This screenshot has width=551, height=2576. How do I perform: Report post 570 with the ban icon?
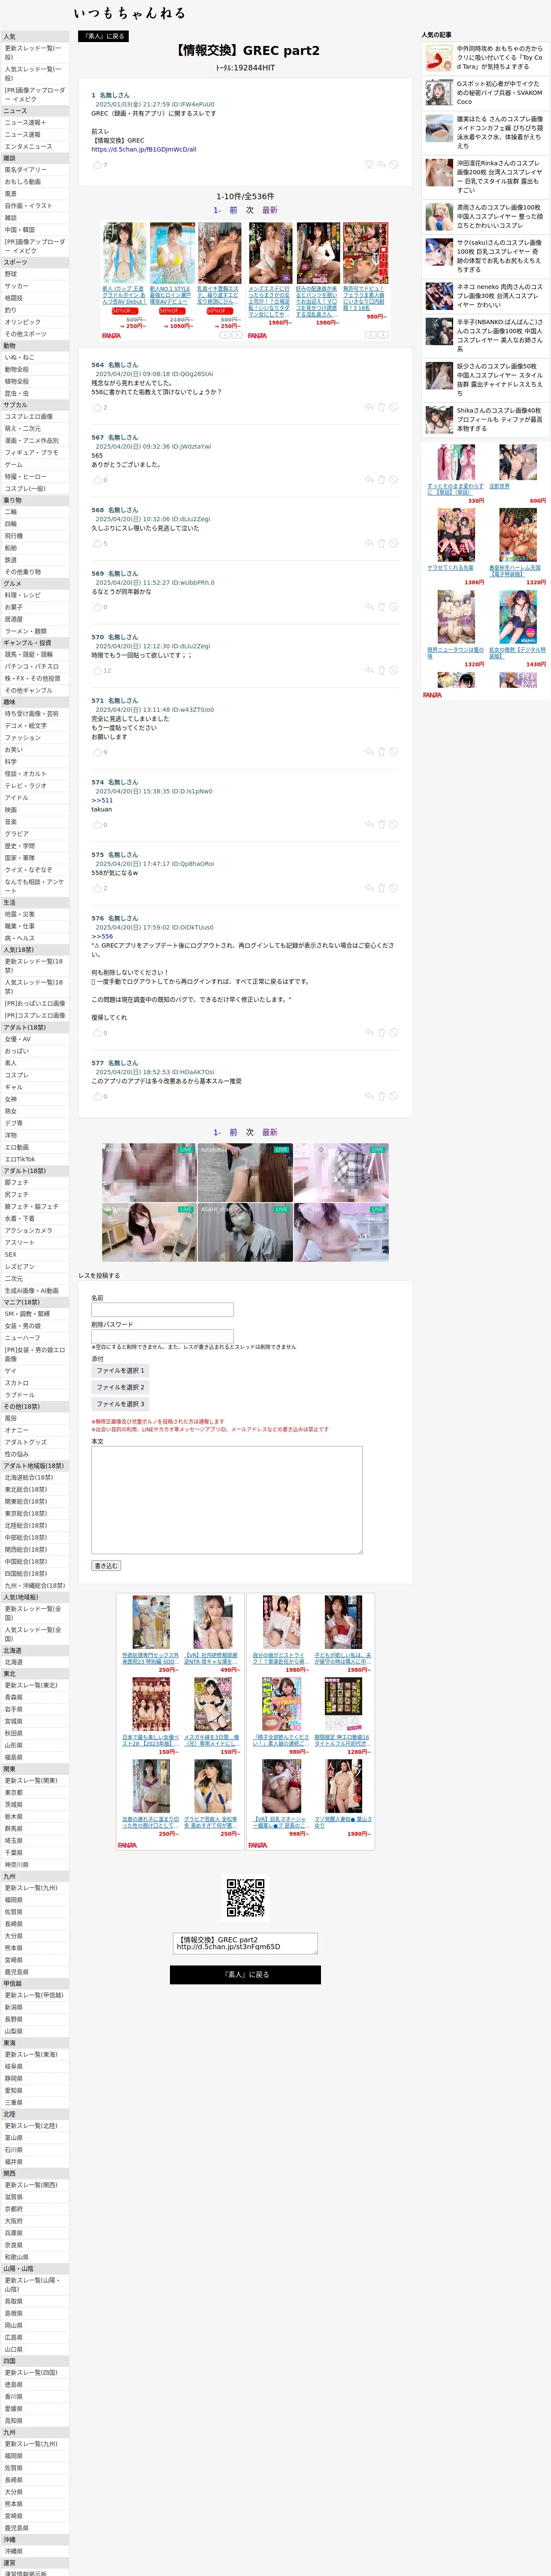click(394, 670)
